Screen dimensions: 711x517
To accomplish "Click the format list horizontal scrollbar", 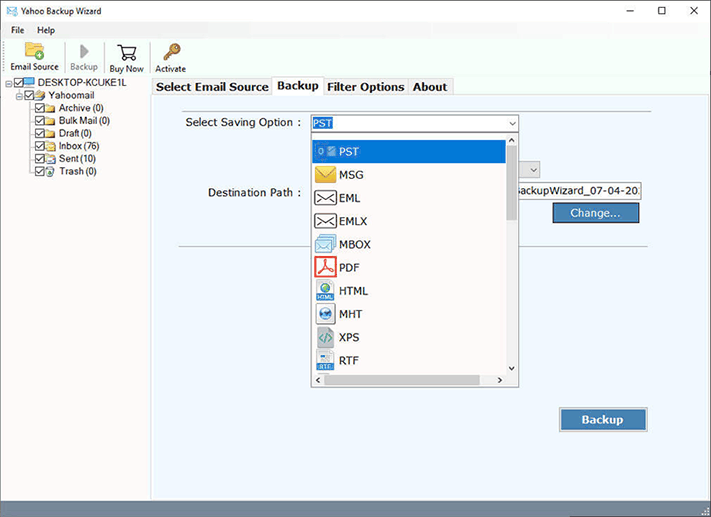I will [x=410, y=380].
